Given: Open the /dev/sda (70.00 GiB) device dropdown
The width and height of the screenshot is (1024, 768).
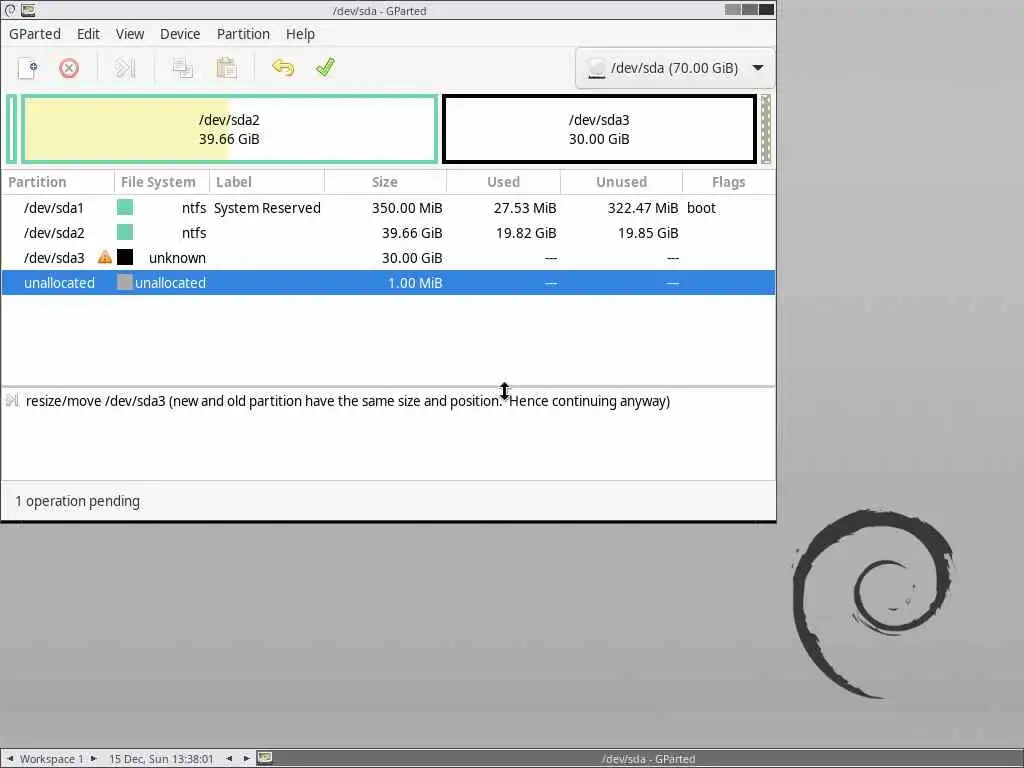Looking at the screenshot, I should click(675, 68).
